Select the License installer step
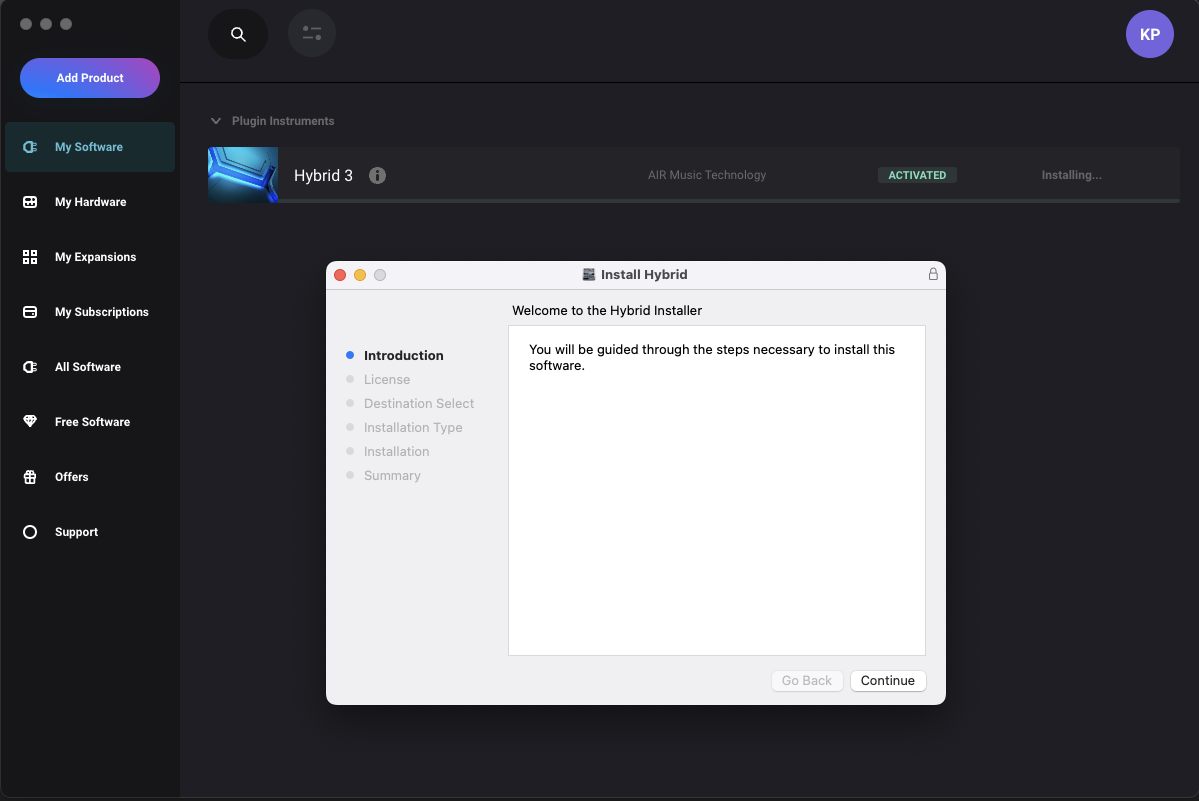Screen dimensions: 1199x801 [x=387, y=379]
